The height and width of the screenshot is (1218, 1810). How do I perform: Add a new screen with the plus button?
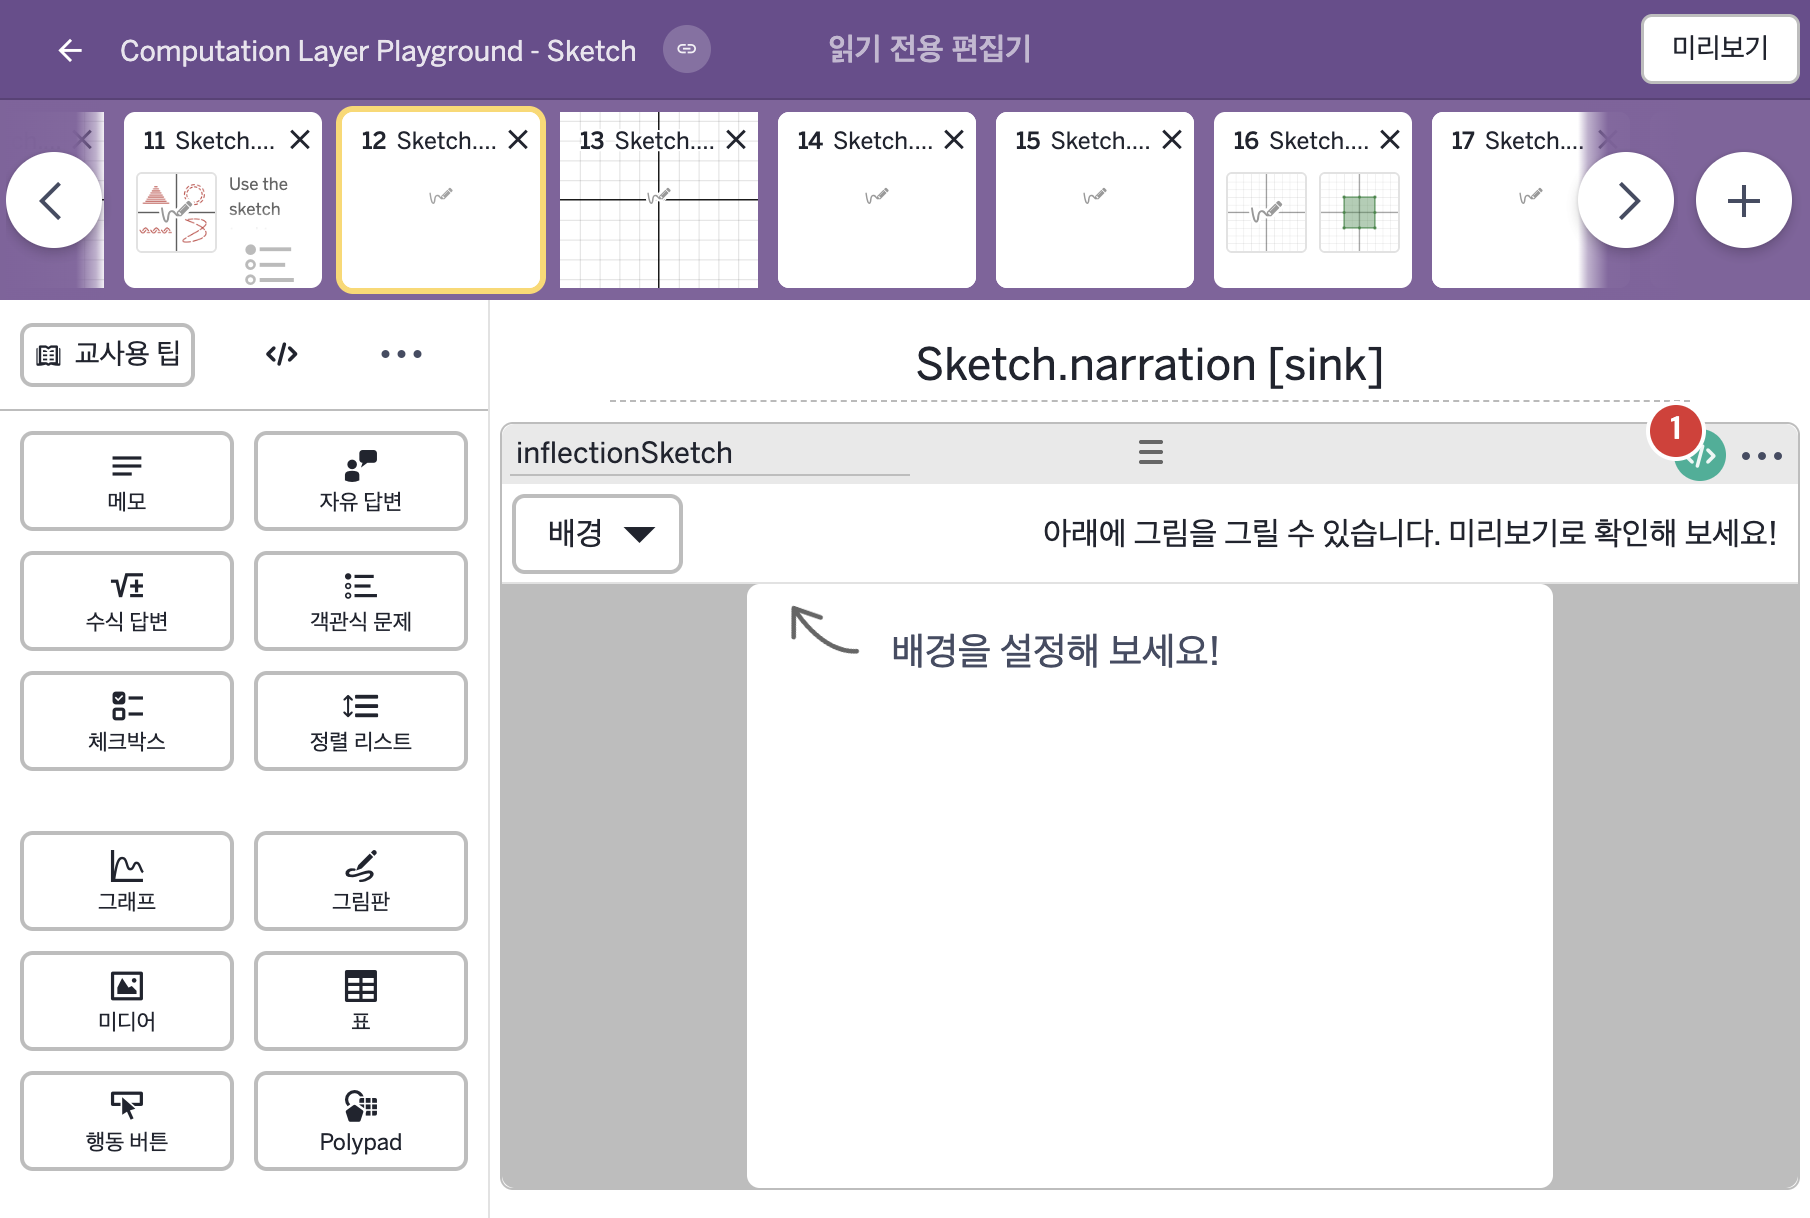[x=1744, y=200]
